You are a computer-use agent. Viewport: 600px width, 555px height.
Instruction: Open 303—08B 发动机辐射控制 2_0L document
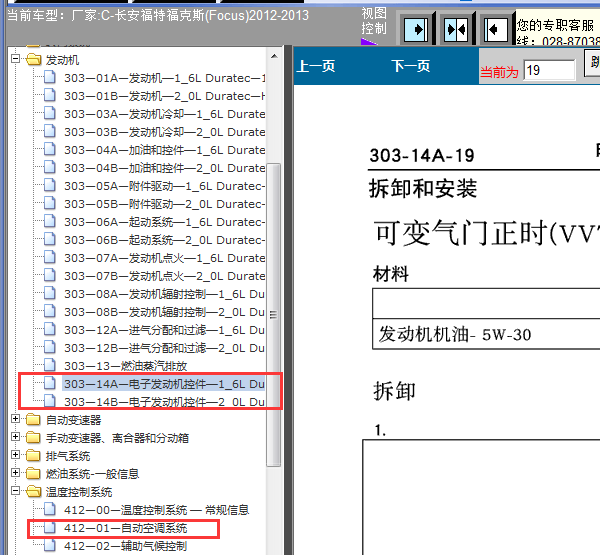165,312
